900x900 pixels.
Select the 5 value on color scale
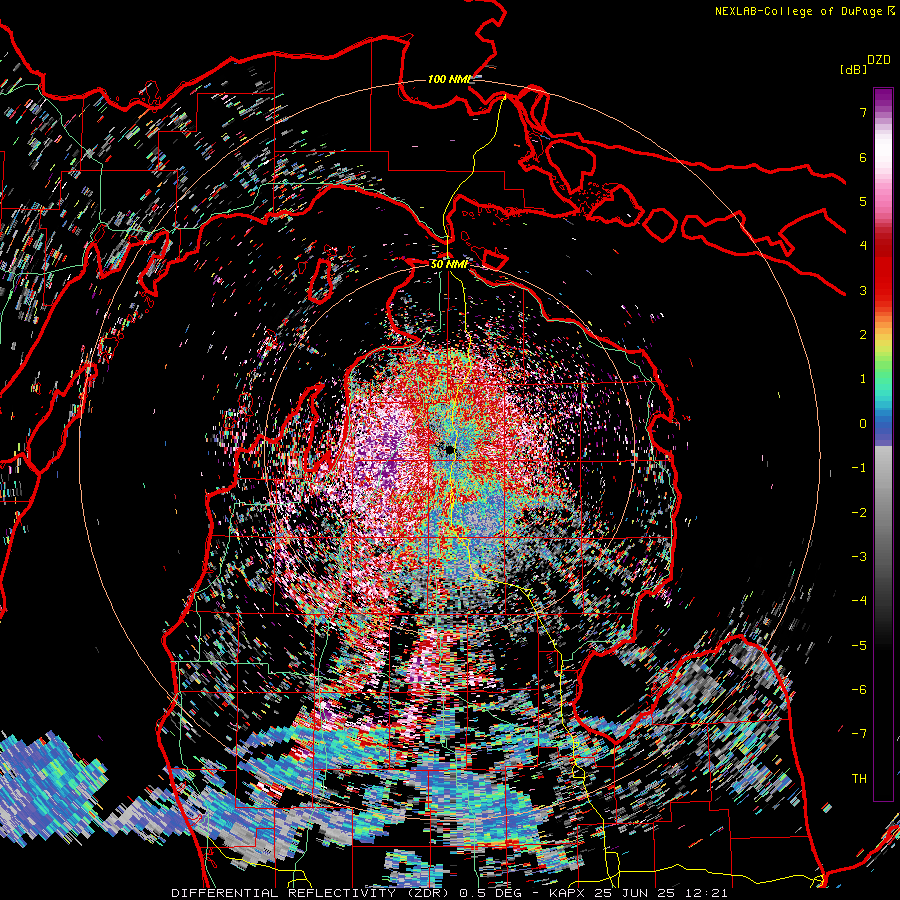[863, 201]
